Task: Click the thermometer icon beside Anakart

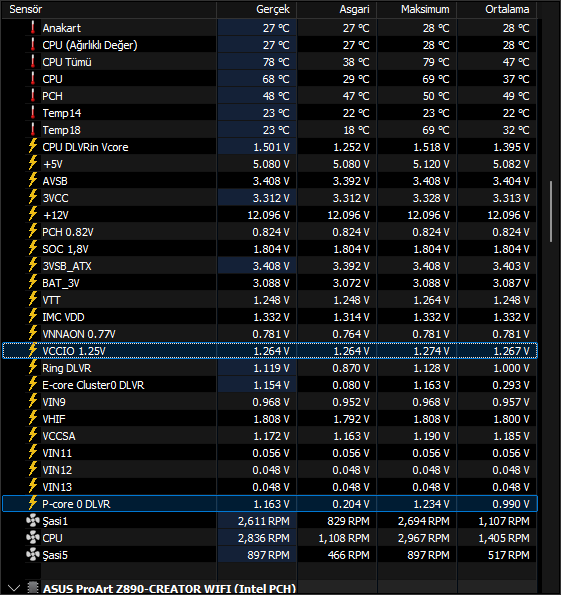Action: pyautogui.click(x=33, y=27)
